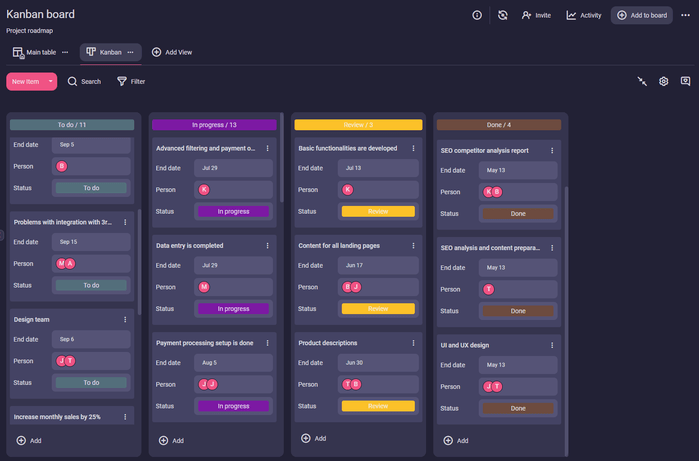Click the Add to board button
Image resolution: width=699 pixels, height=461 pixels.
[642, 15]
